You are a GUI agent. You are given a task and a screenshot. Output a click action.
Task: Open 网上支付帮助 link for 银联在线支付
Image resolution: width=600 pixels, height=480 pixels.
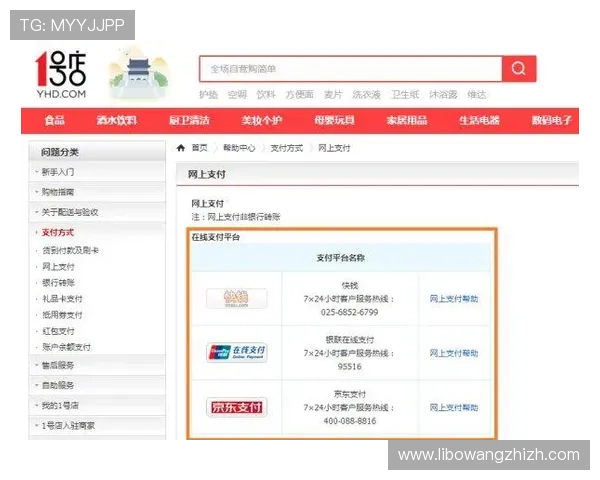click(x=454, y=353)
